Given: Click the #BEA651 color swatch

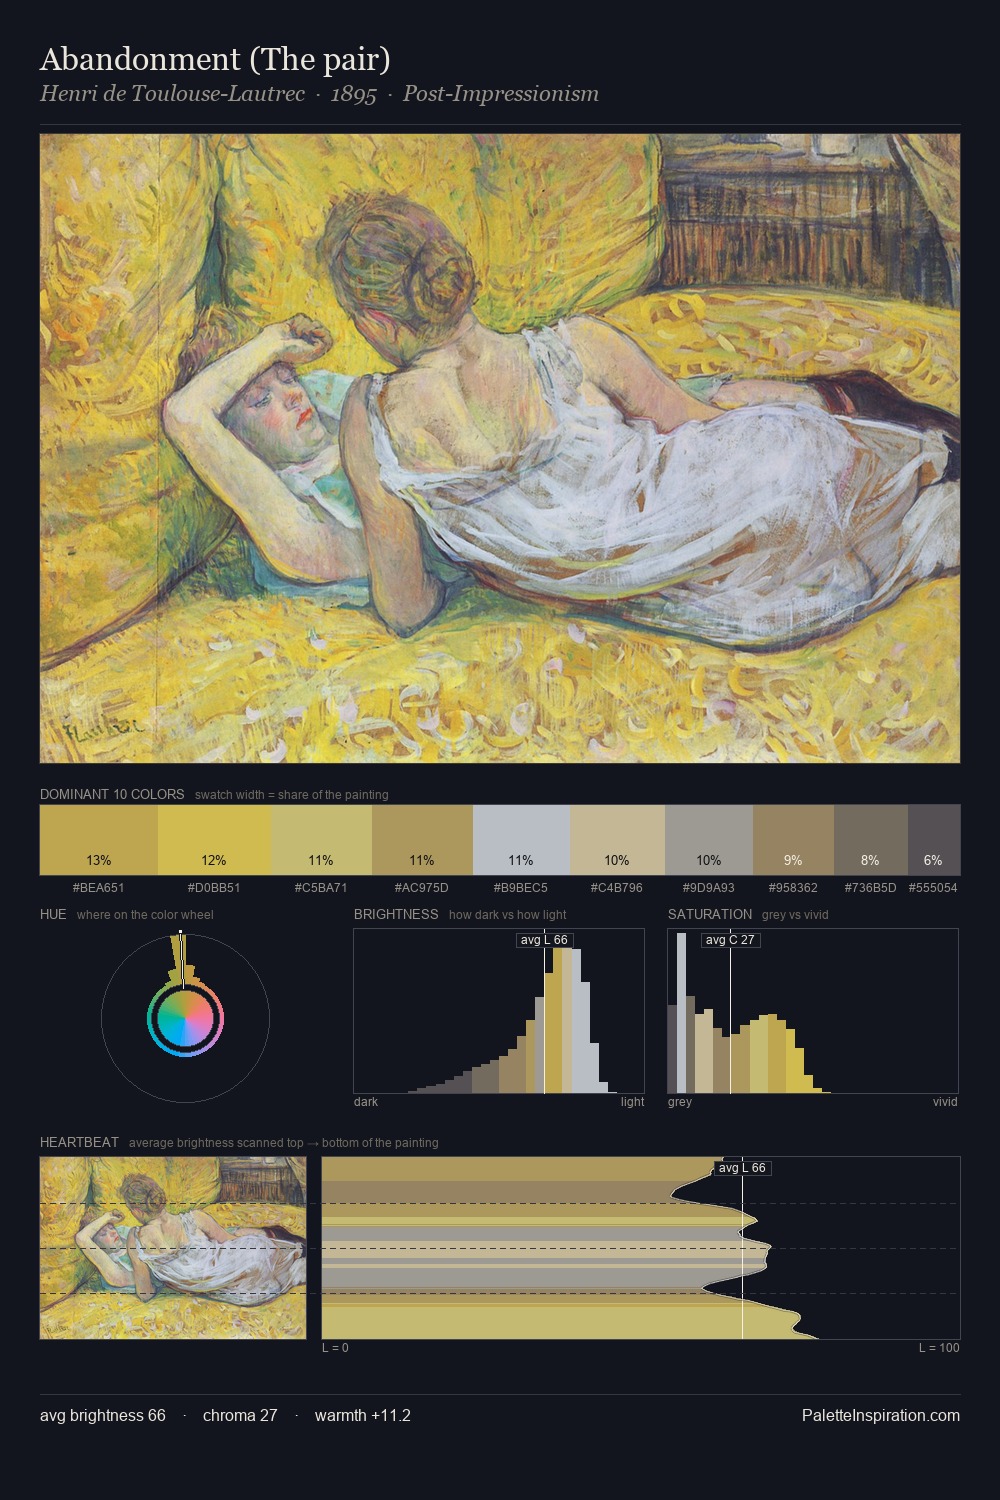Looking at the screenshot, I should [99, 840].
